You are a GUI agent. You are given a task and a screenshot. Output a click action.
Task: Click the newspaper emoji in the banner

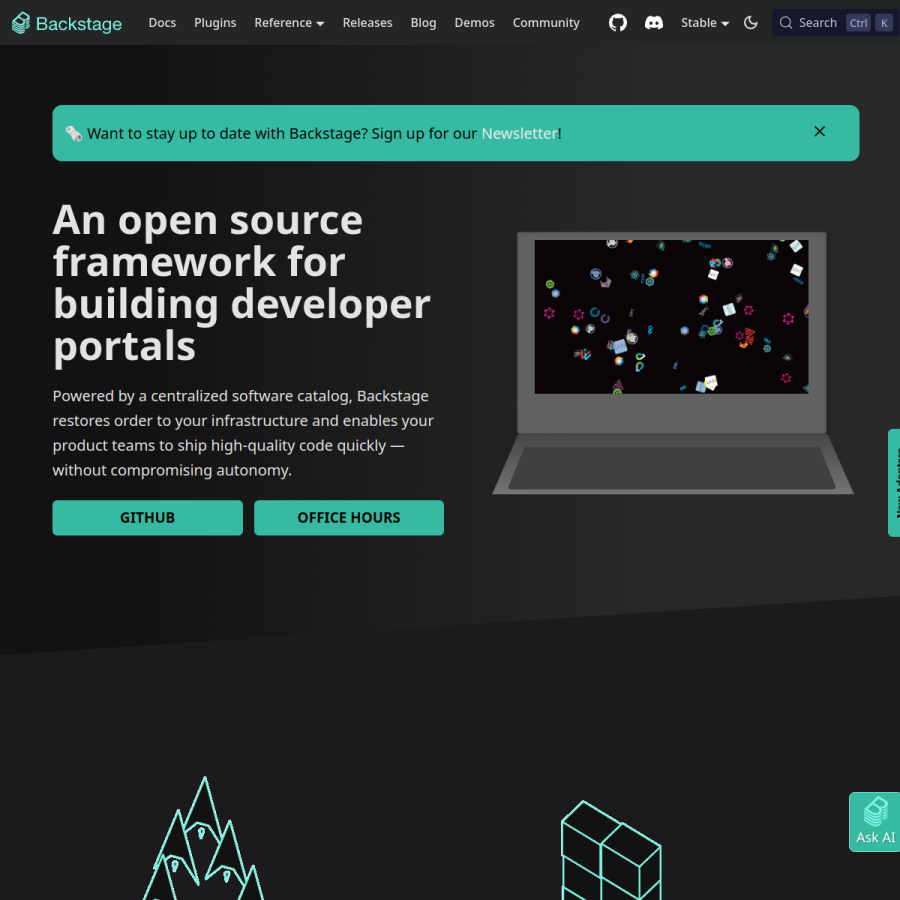click(73, 133)
